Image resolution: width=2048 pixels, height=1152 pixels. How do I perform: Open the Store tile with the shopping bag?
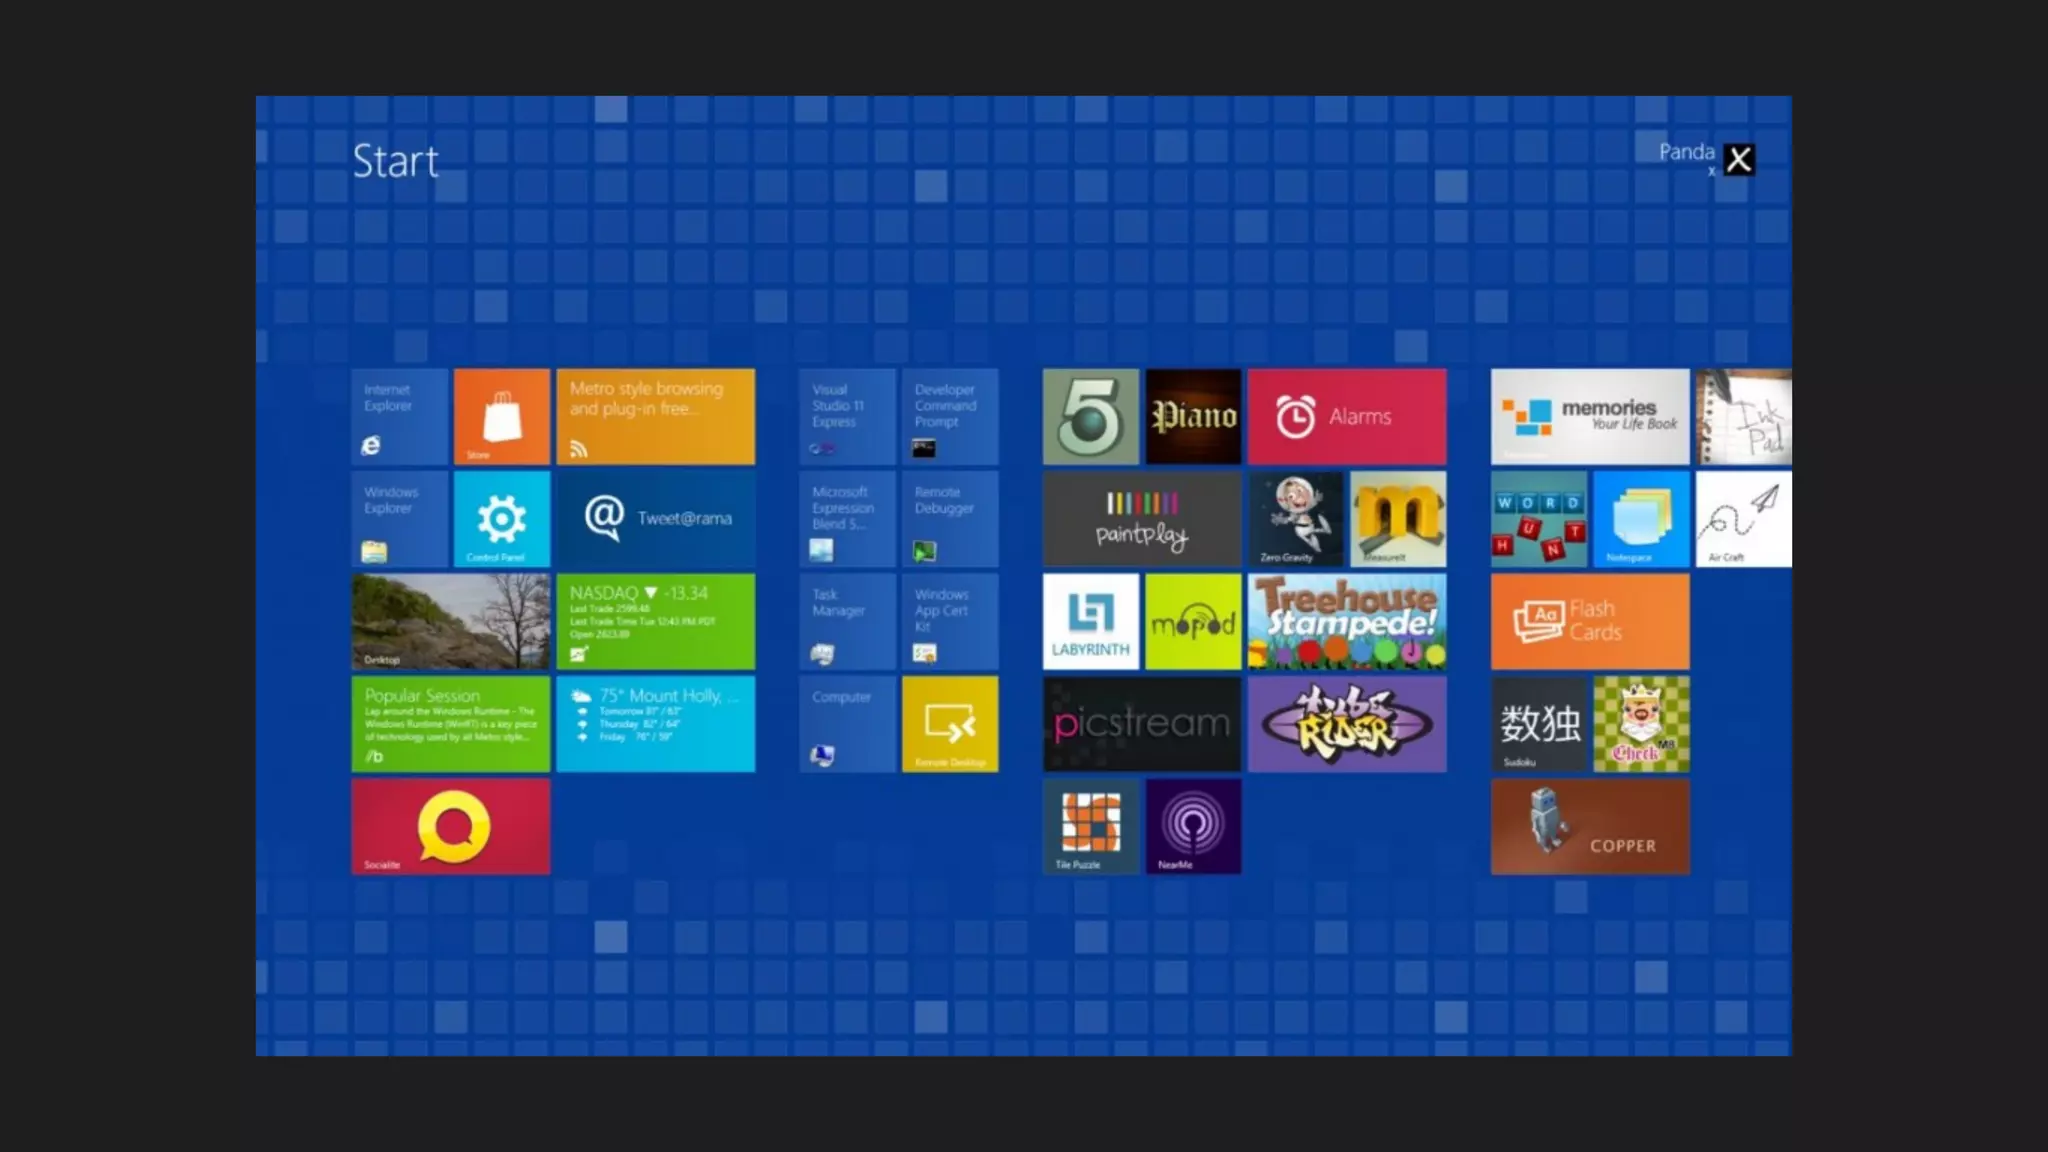point(501,416)
